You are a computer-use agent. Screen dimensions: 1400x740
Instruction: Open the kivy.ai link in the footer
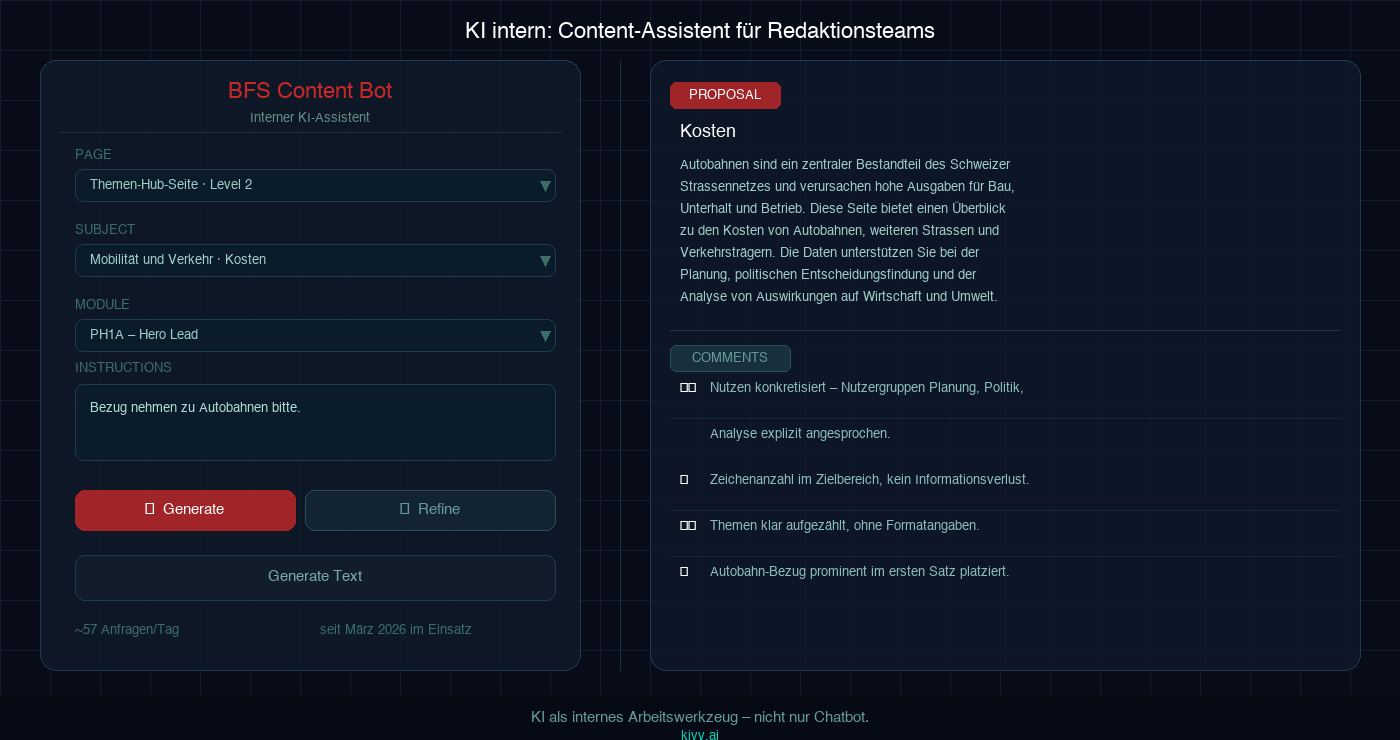[699, 734]
